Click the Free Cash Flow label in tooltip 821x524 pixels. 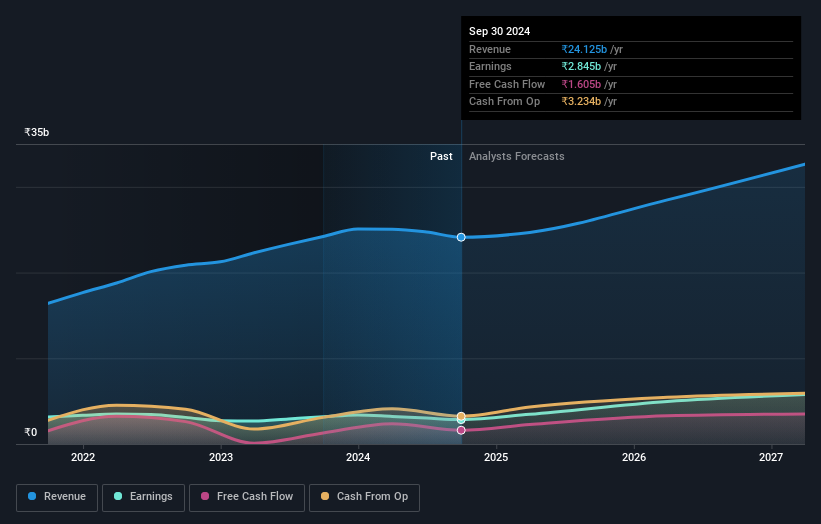507,84
